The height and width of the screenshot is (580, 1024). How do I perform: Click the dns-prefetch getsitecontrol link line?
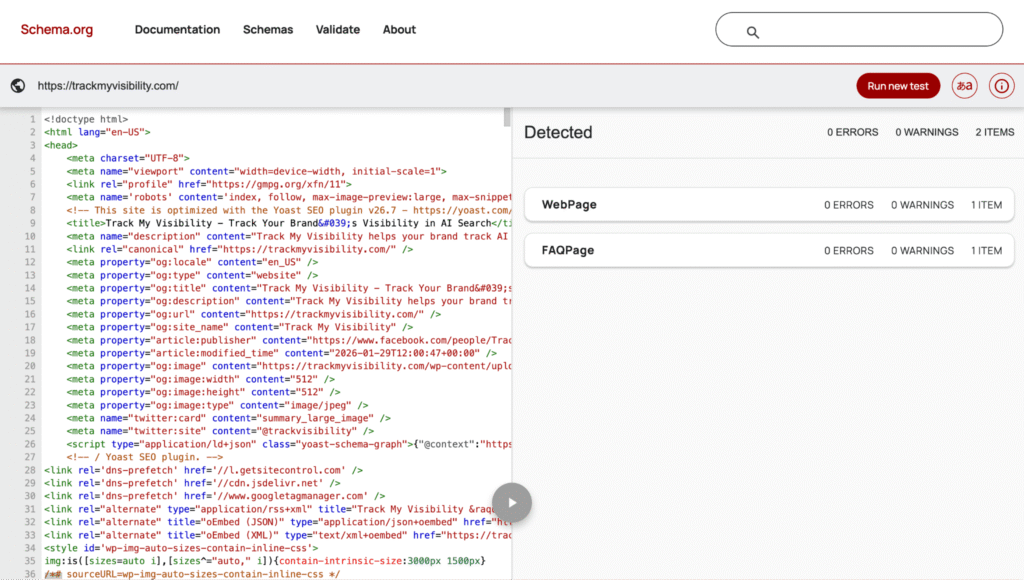pyautogui.click(x=203, y=470)
